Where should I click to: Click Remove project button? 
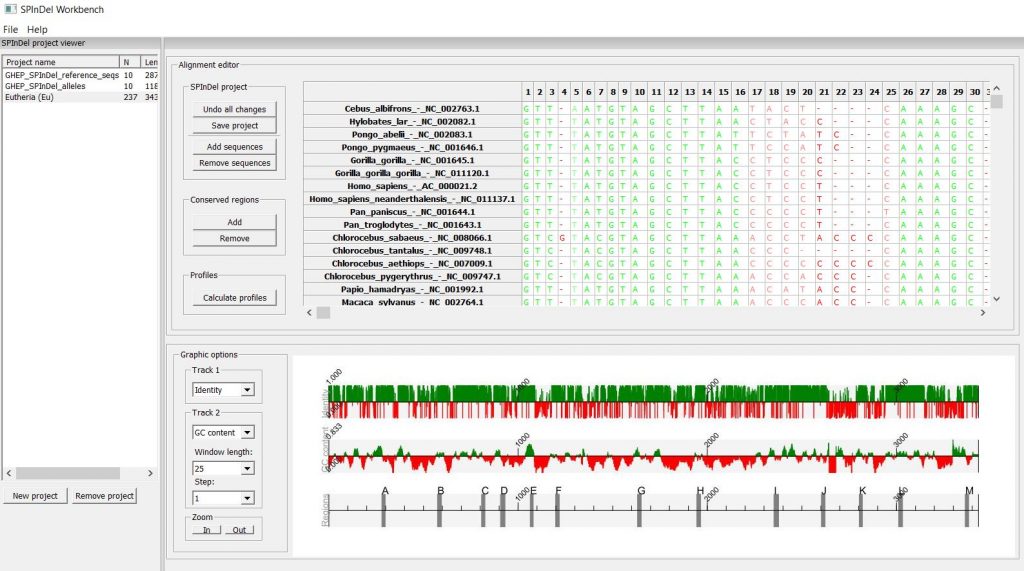tap(104, 496)
